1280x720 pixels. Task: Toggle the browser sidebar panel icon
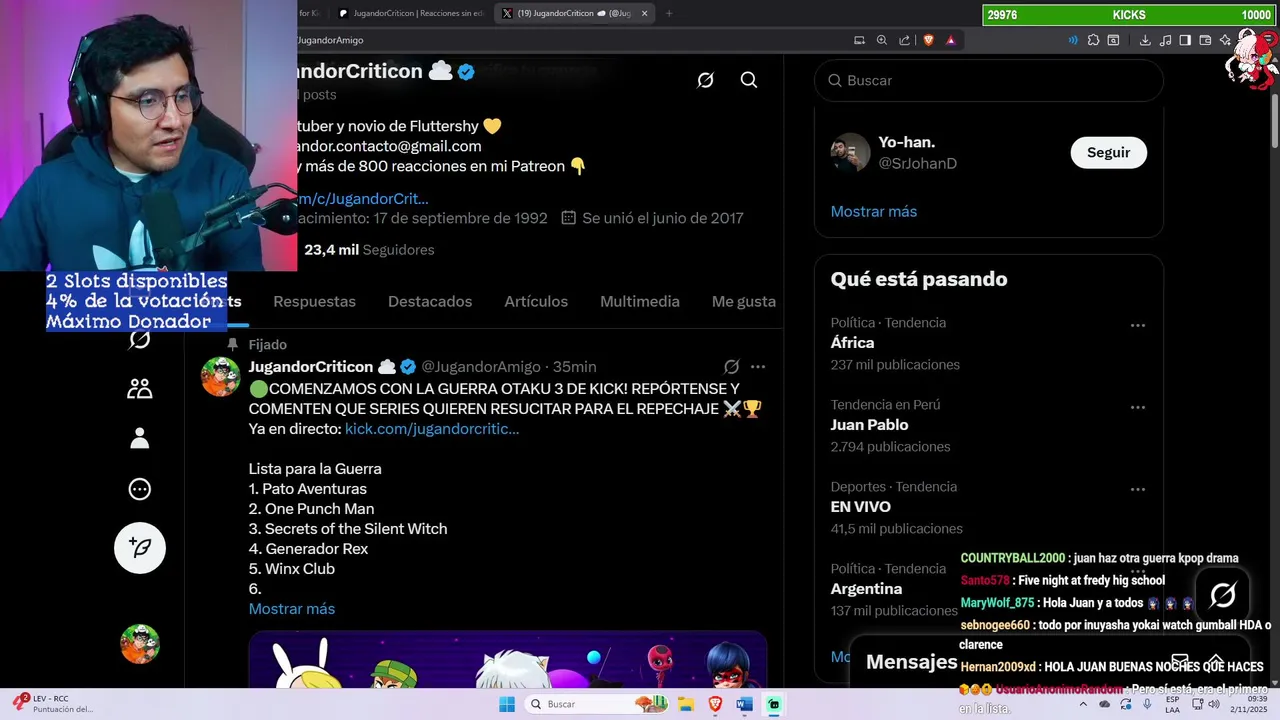click(x=1185, y=40)
